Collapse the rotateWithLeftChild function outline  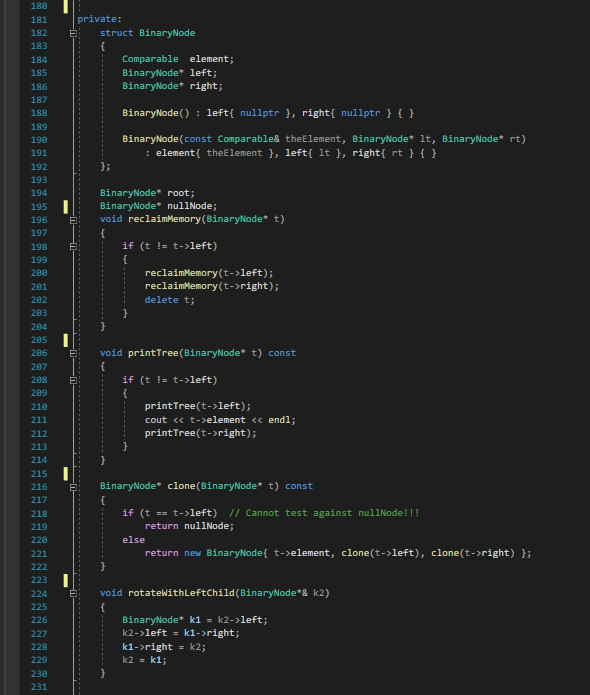pos(73,593)
